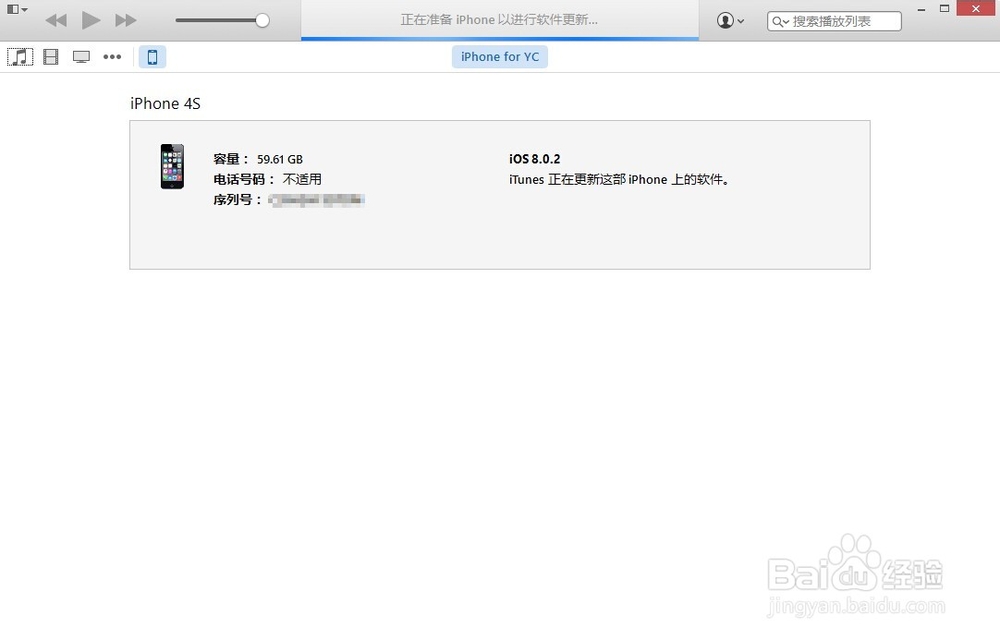This screenshot has height=640, width=1000.
Task: Click the iOS 8.0.2 version label
Action: [x=534, y=159]
